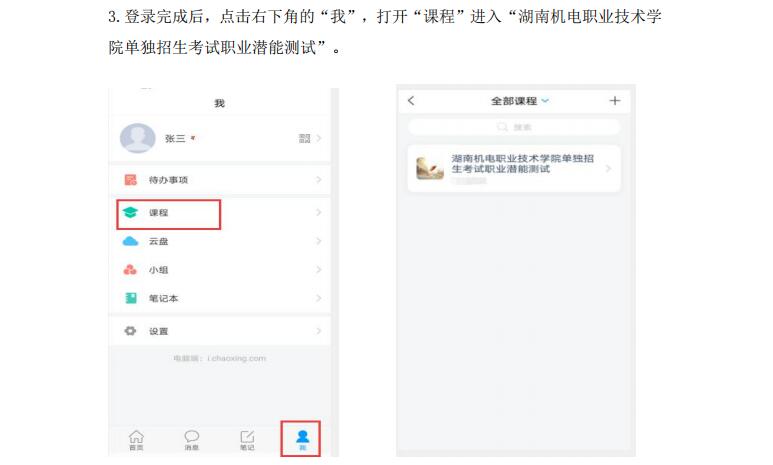773x465 pixels.
Task: Switch to the 消息 messages tab
Action: click(x=192, y=440)
